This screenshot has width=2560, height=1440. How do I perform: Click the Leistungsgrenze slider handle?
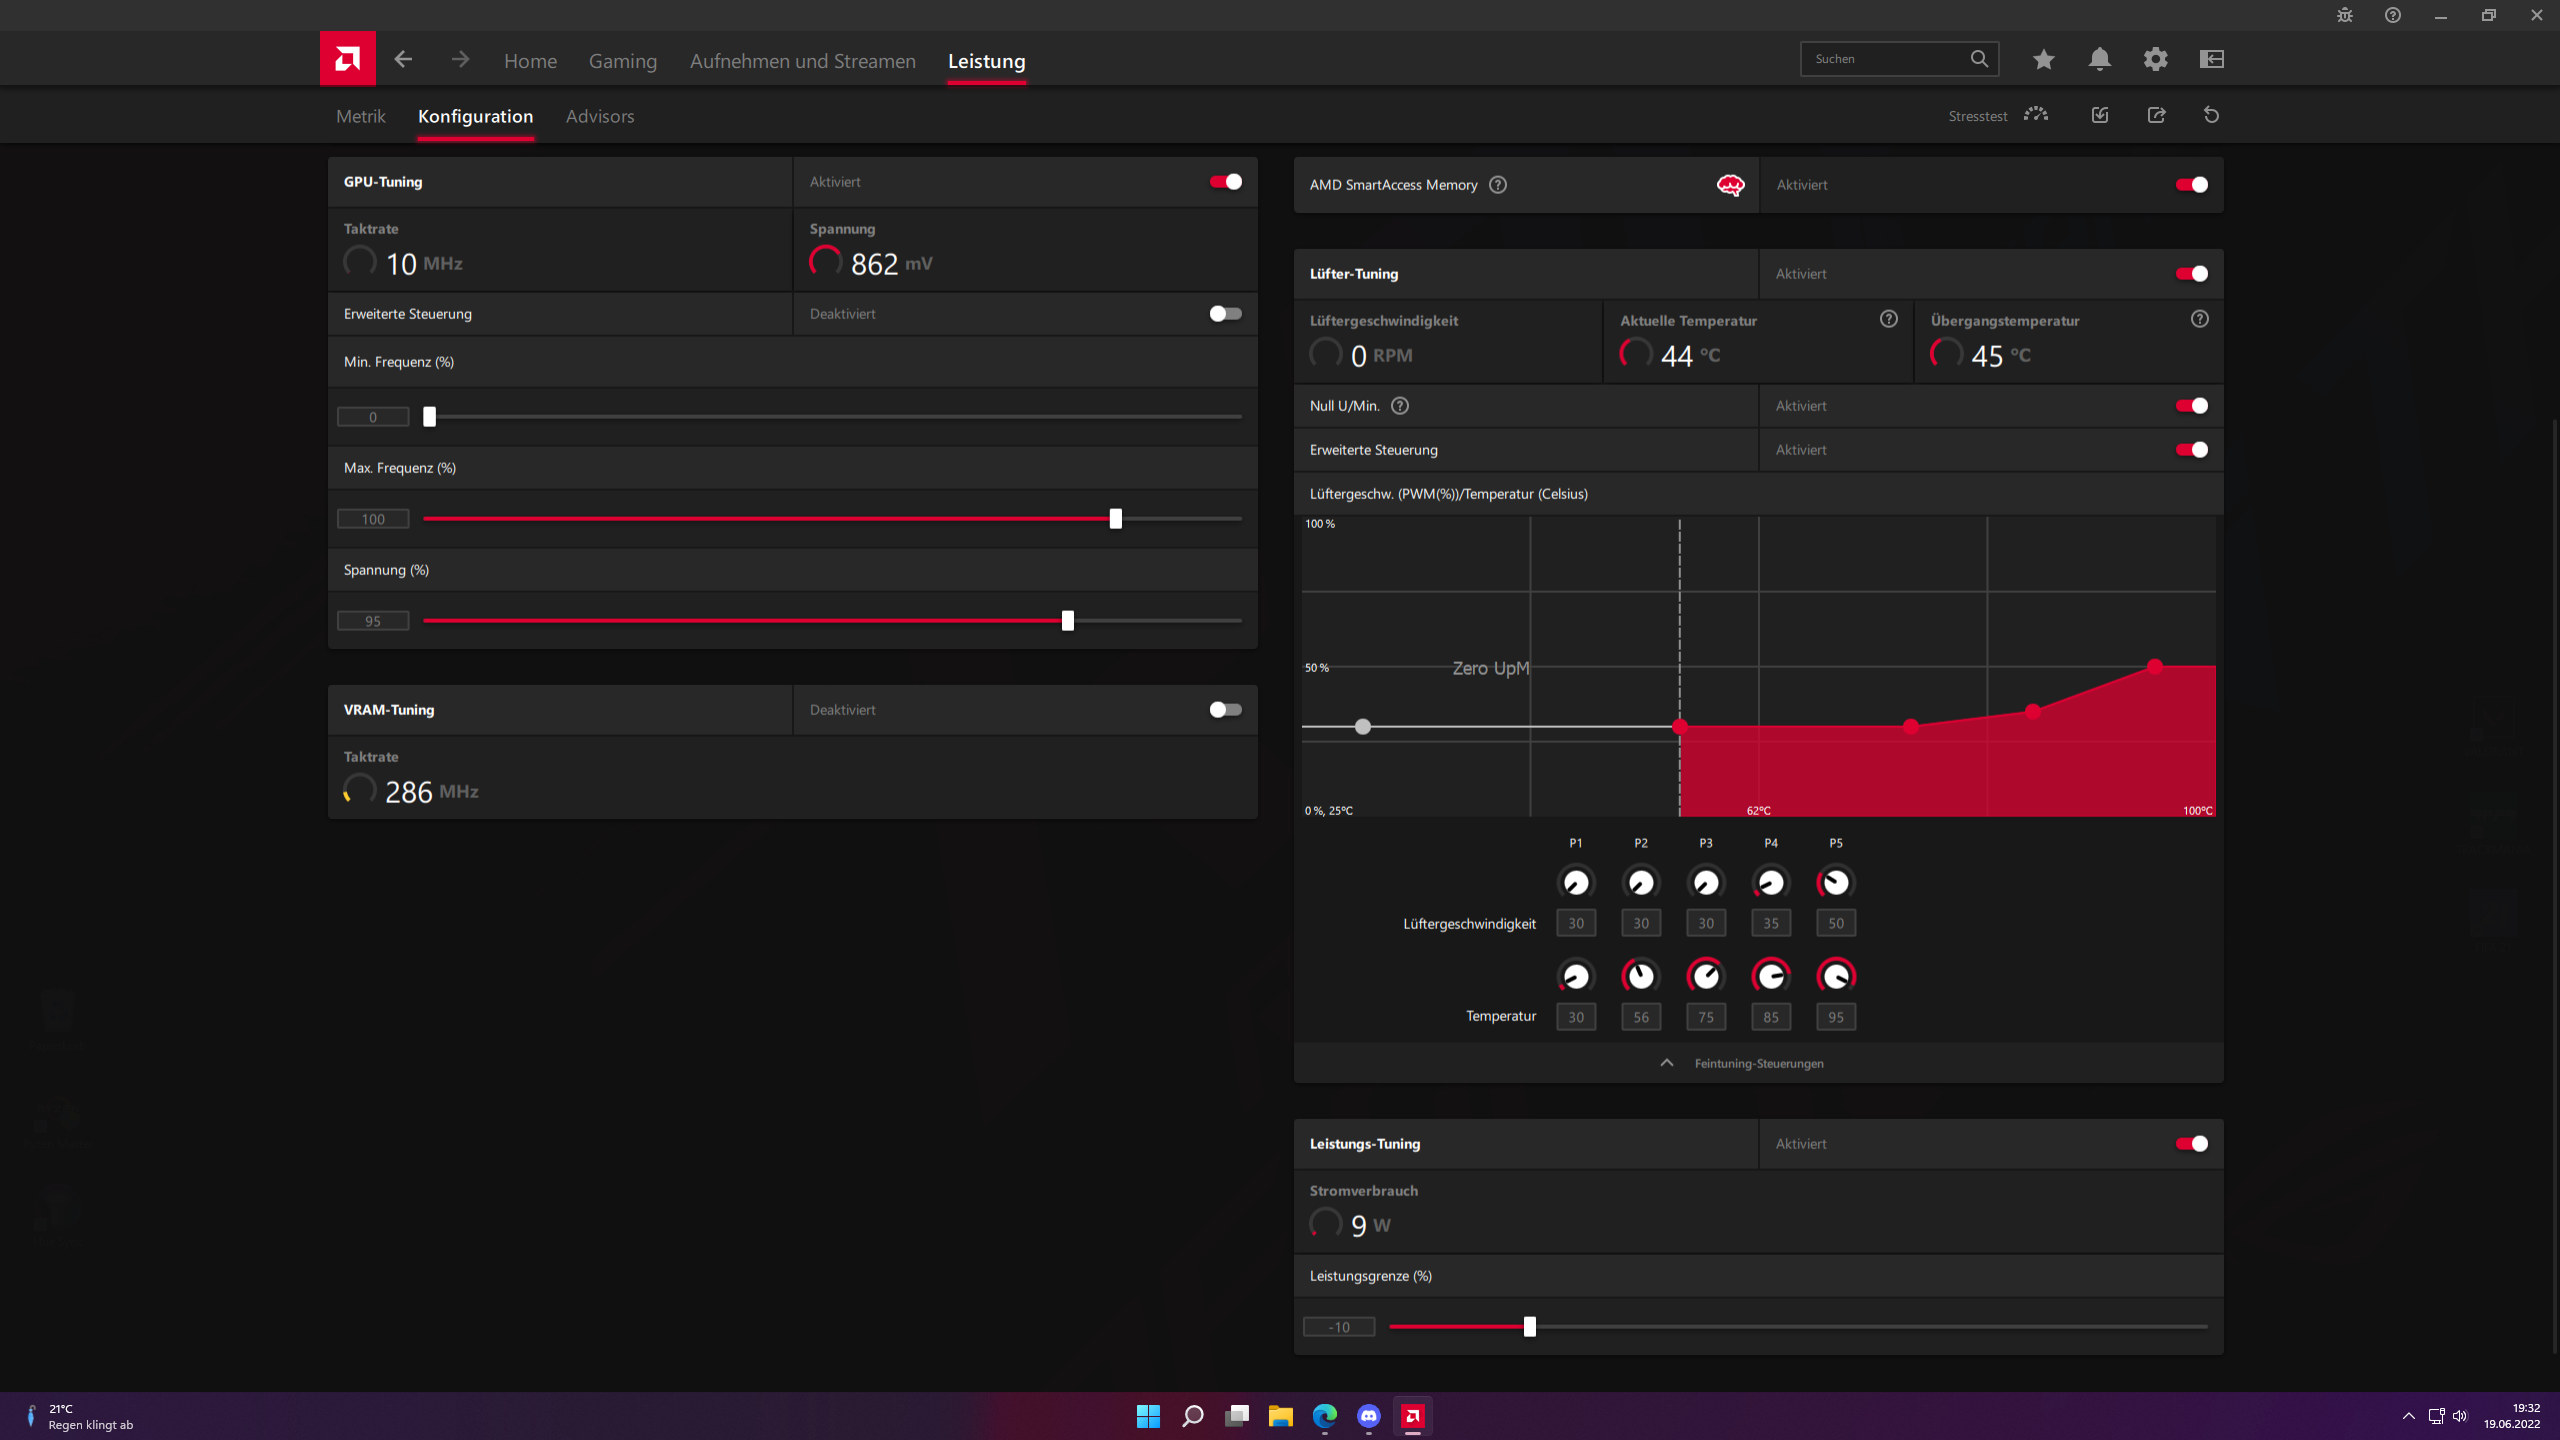(x=1529, y=1327)
